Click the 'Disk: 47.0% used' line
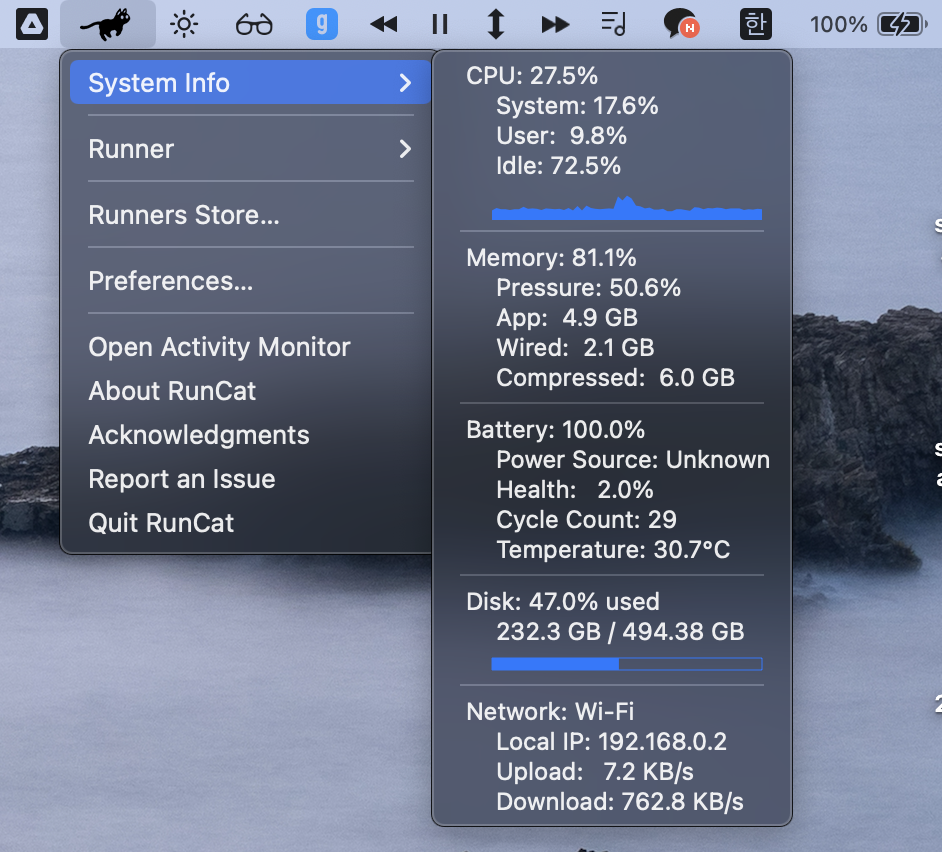 point(563,601)
